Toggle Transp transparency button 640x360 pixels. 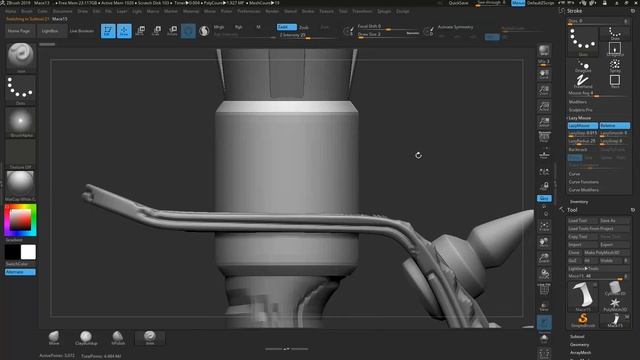544,307
